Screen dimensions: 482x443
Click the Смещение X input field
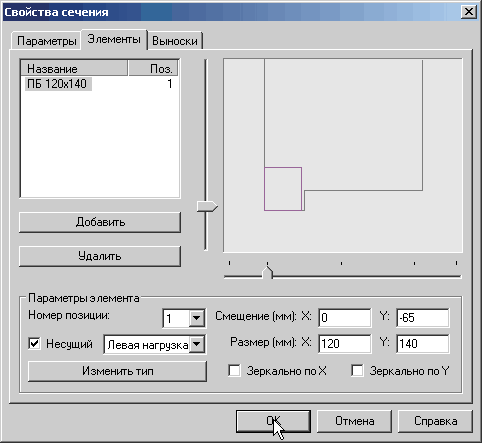pos(345,318)
